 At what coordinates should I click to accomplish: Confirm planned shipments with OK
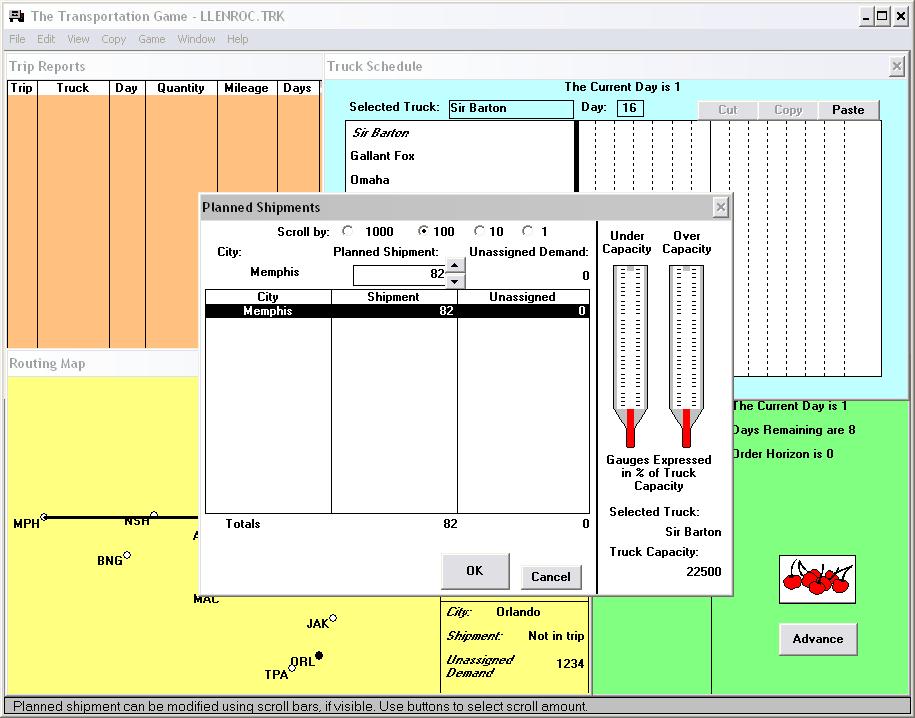point(475,571)
